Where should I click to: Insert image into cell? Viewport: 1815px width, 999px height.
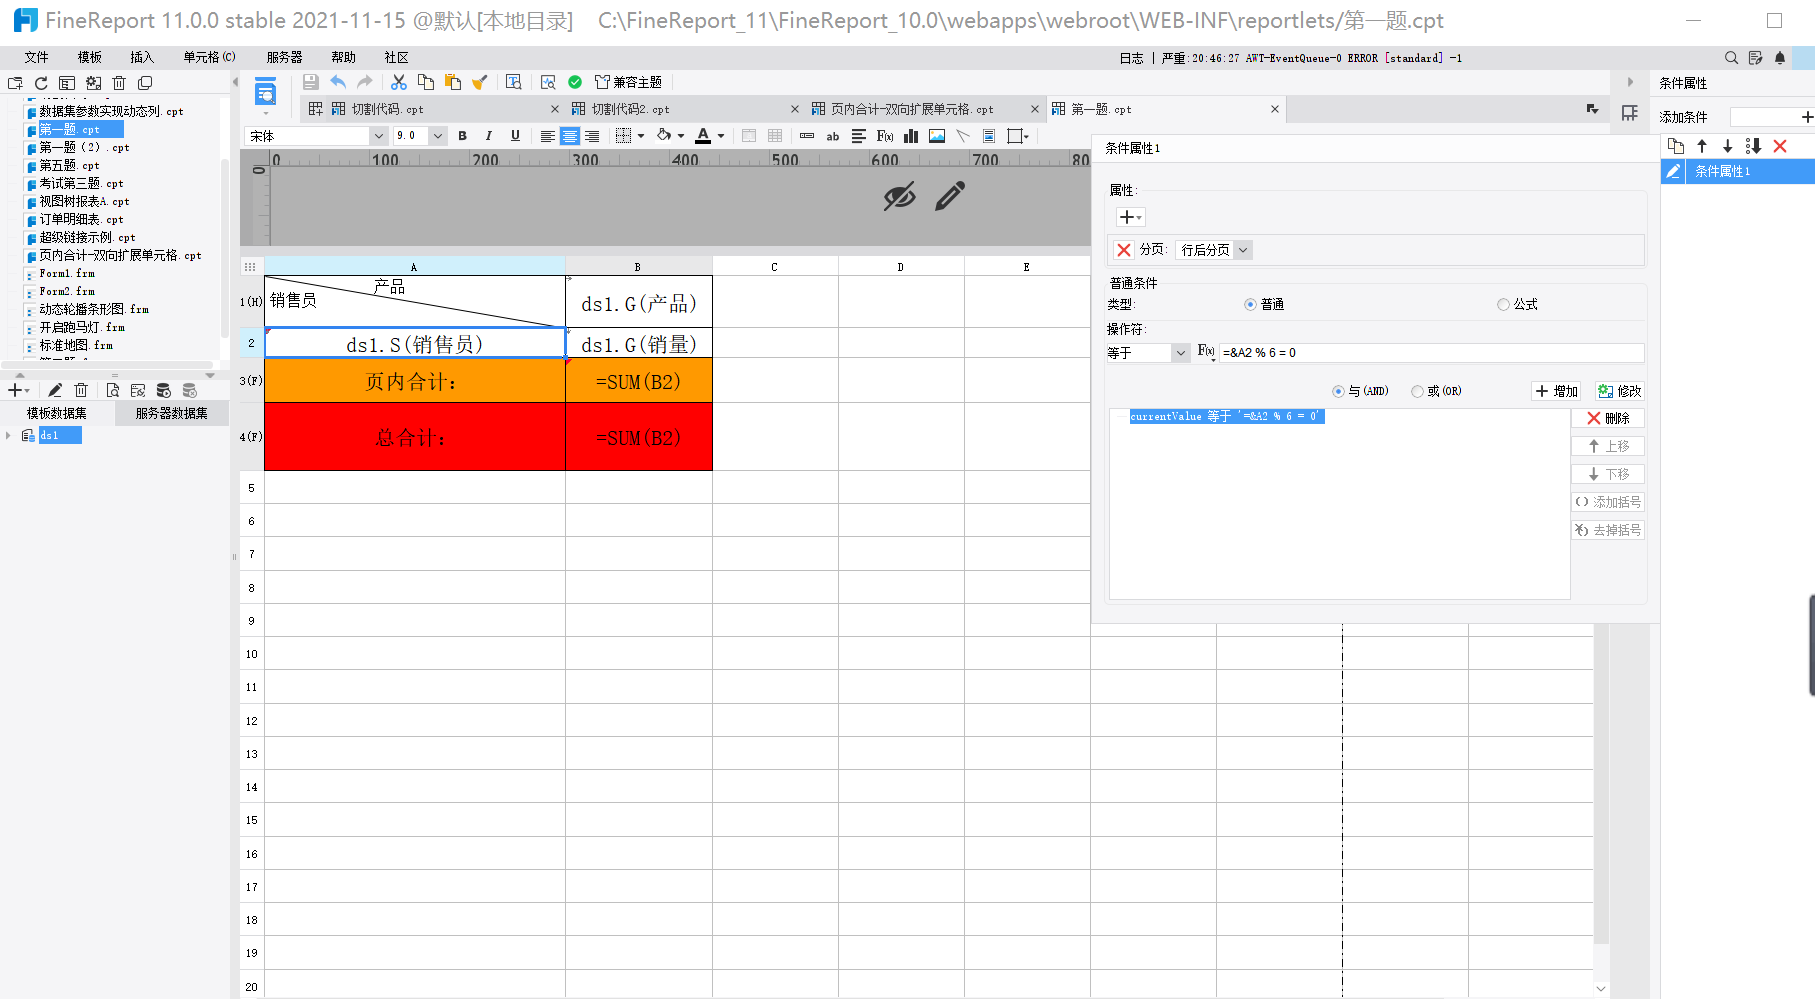click(937, 136)
